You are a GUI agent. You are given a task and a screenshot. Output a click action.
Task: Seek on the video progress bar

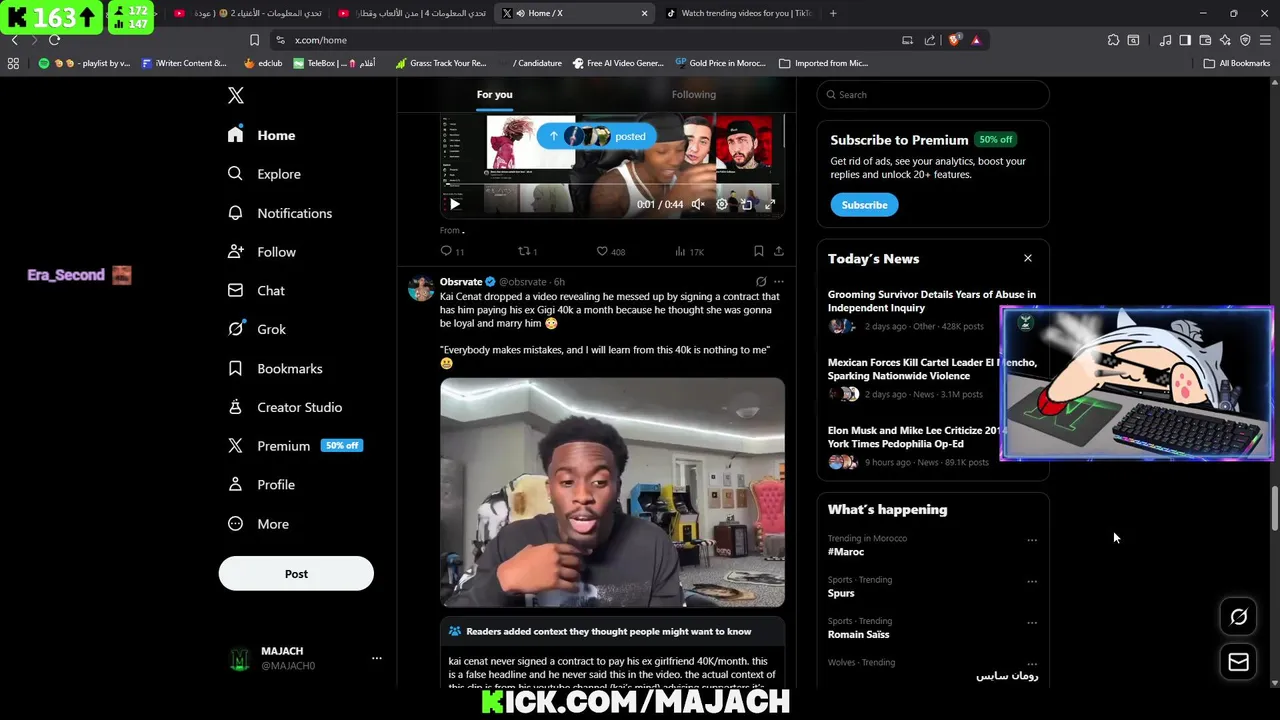point(612,185)
